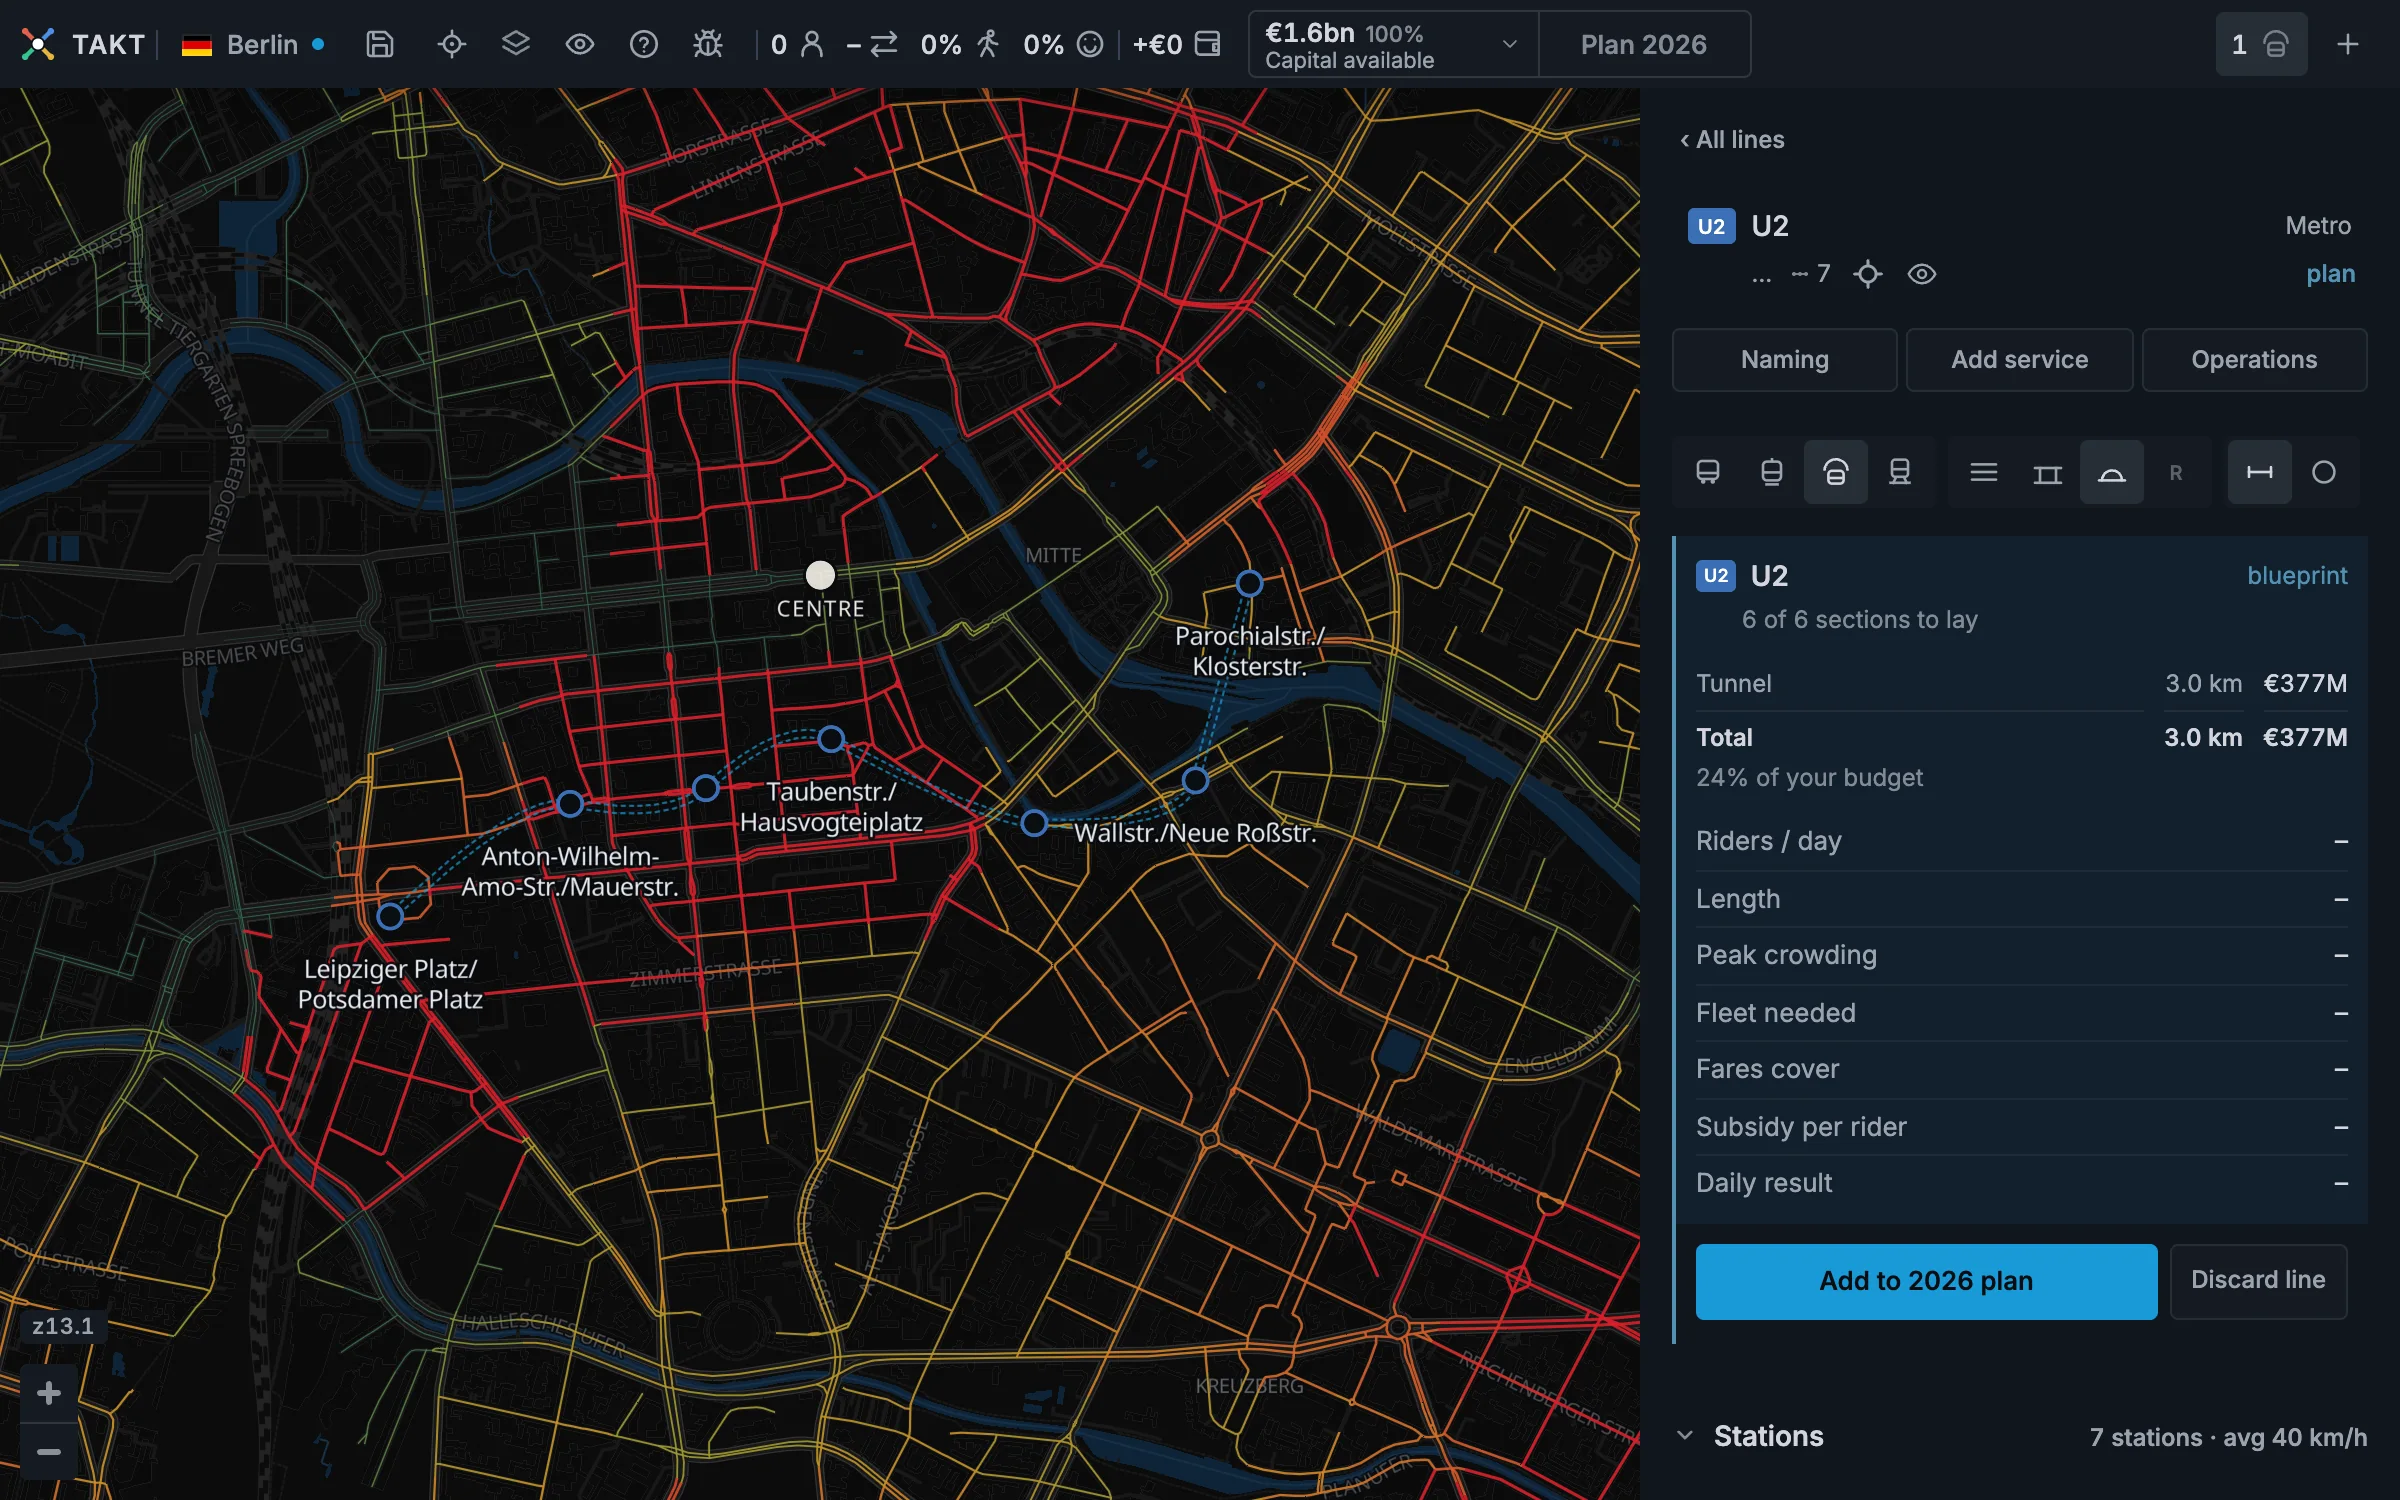Click the 7 stations count indicator
This screenshot has width=2400, height=1500.
coord(1811,274)
